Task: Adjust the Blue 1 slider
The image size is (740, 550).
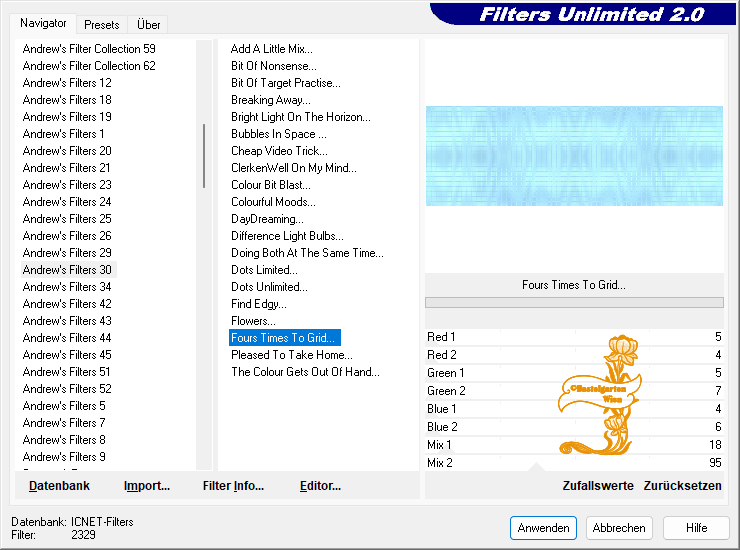Action: click(x=574, y=409)
